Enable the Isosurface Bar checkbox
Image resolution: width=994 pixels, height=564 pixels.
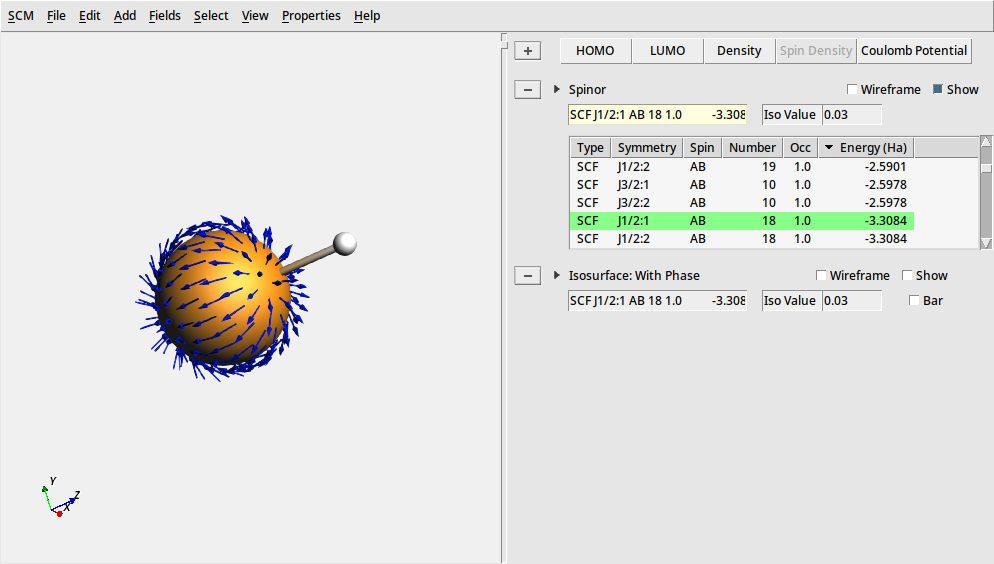[x=914, y=301]
